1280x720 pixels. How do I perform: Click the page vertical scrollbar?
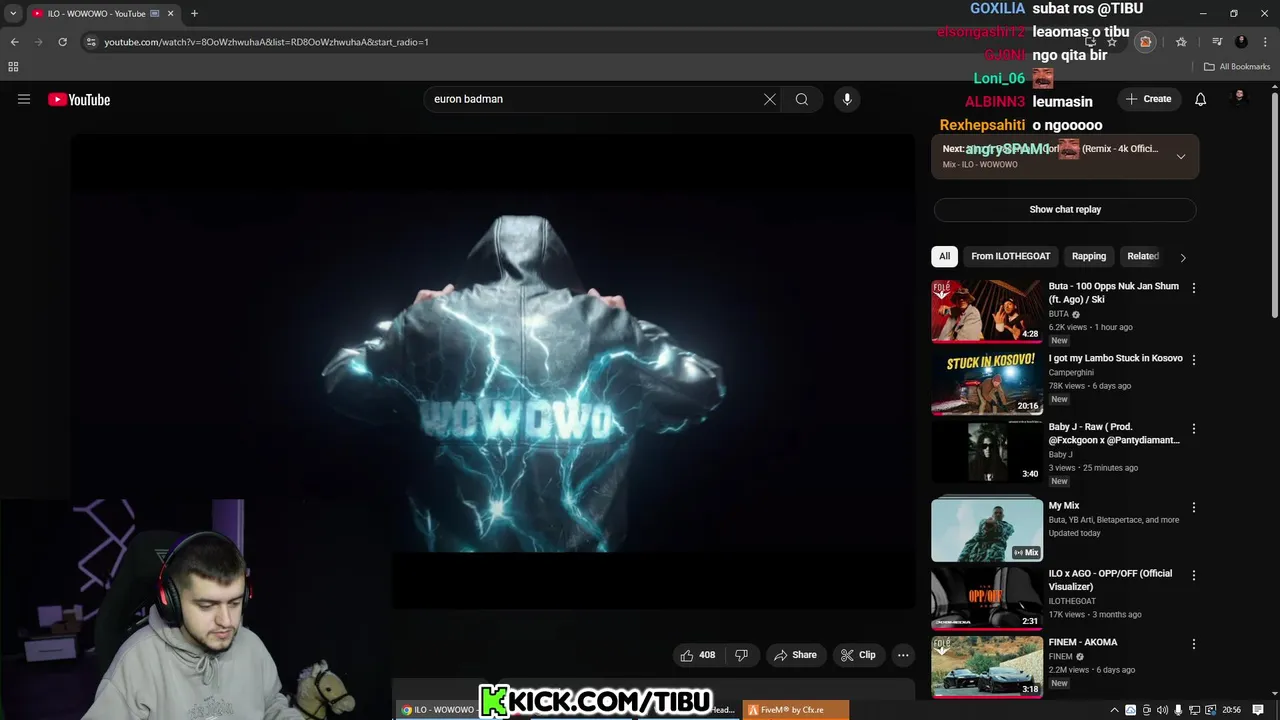point(1274,205)
